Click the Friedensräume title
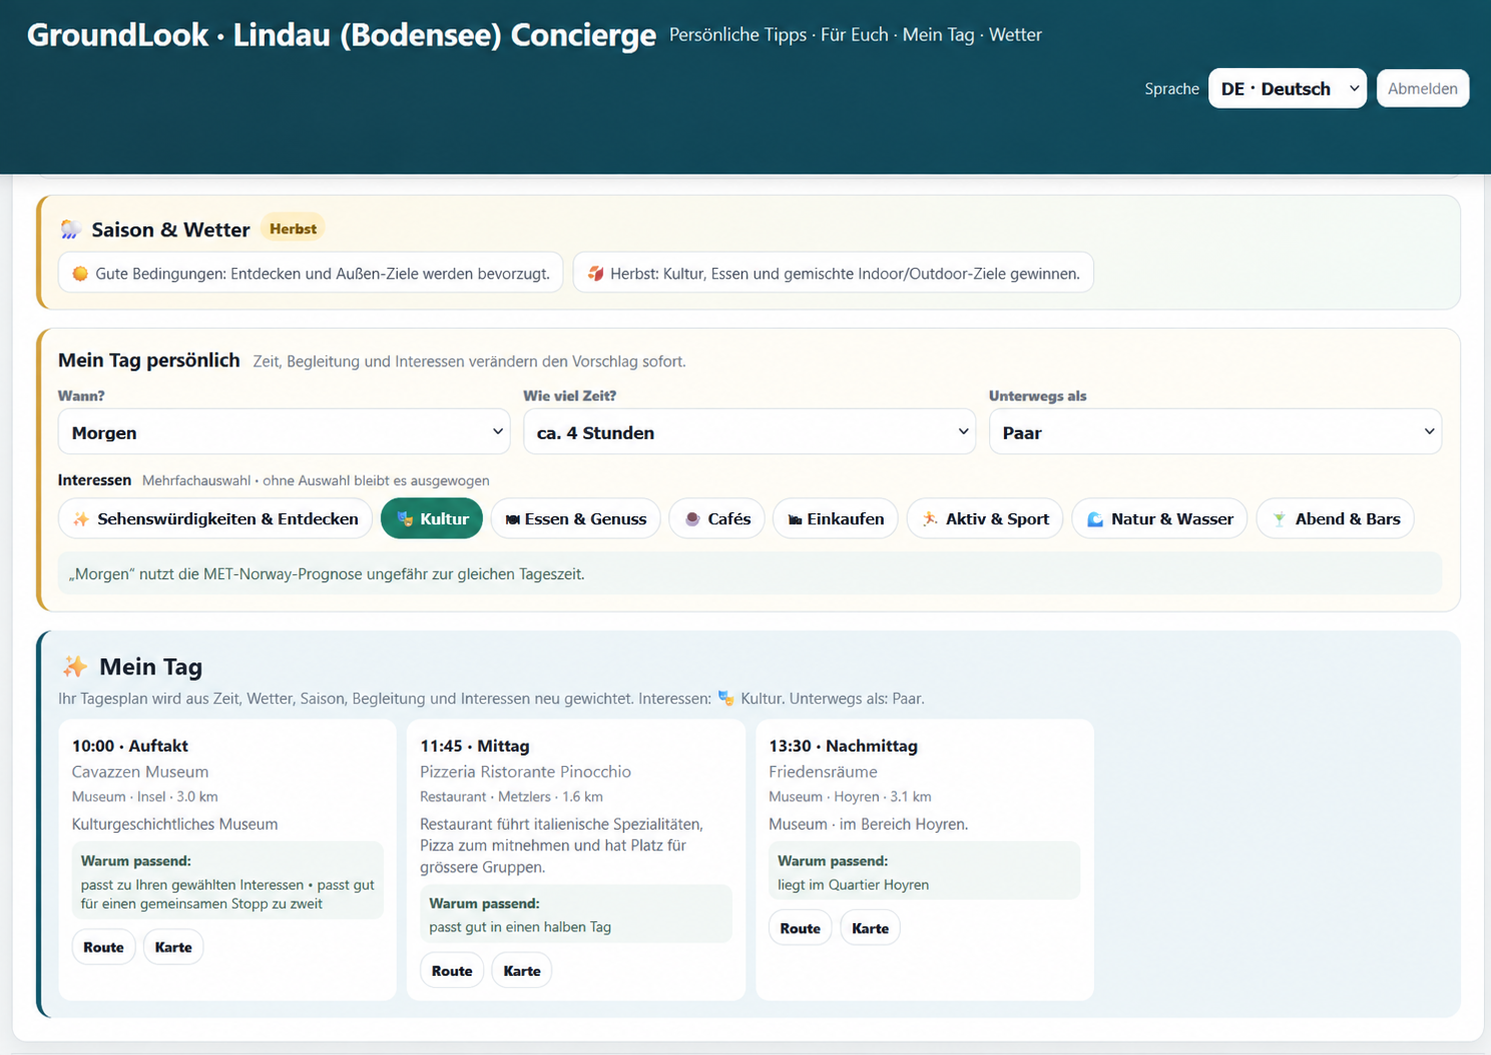Screen dimensions: 1491x1055 click(x=823, y=771)
